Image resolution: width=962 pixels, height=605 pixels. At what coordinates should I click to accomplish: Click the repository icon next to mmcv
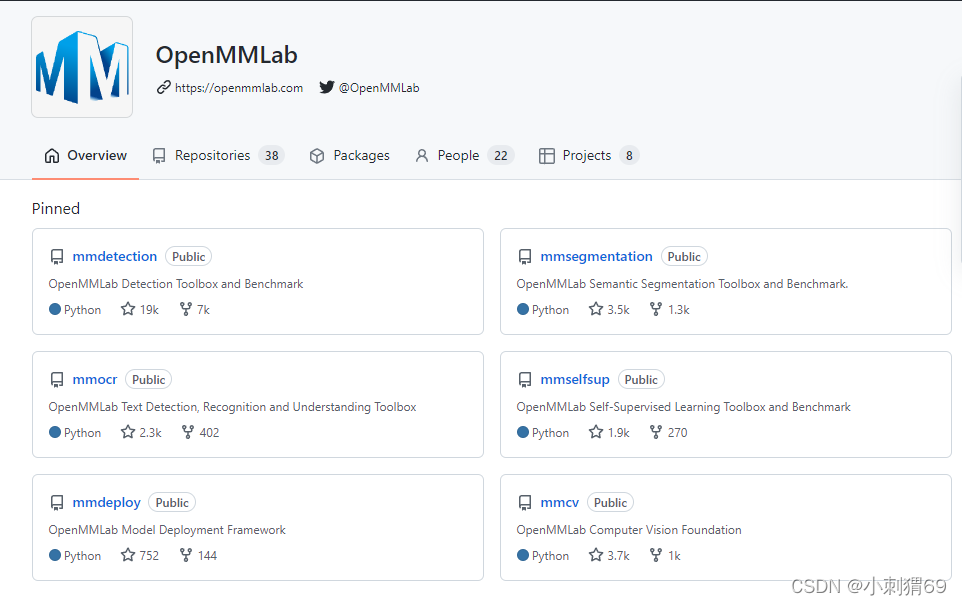525,502
